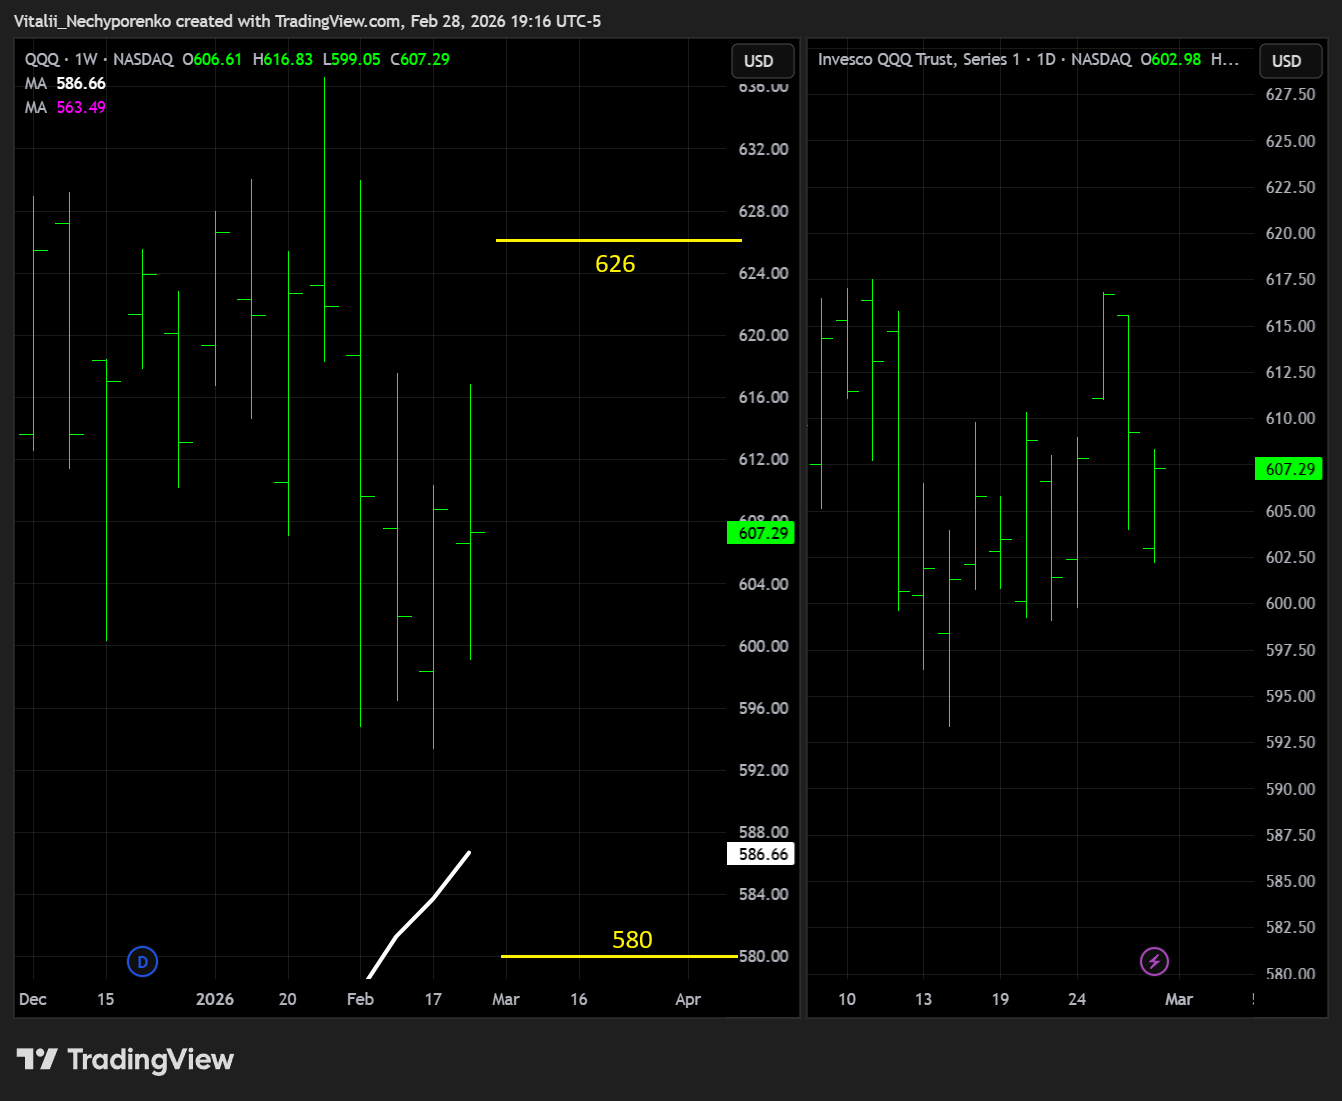The height and width of the screenshot is (1101, 1342).
Task: Click the 627.50 daily price axis label
Action: [1291, 94]
